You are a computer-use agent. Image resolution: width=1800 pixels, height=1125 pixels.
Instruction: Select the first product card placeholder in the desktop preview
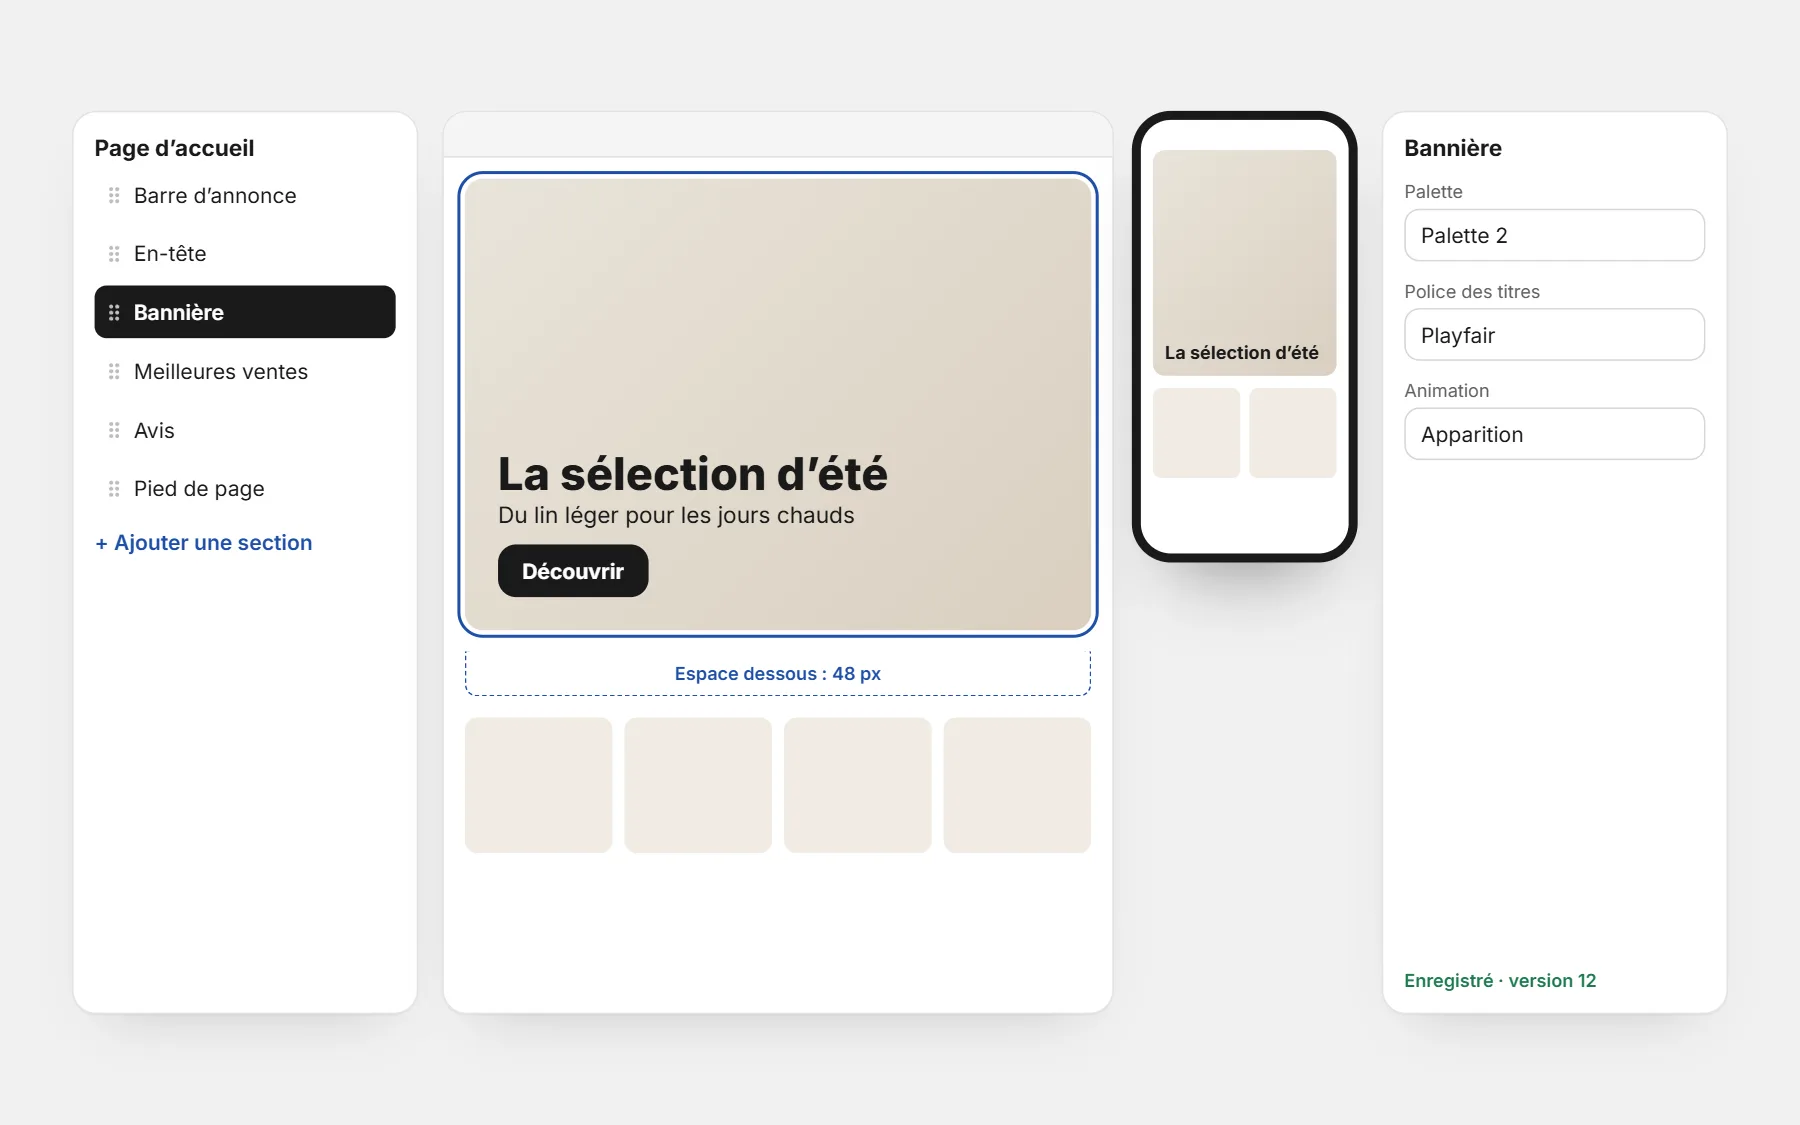pyautogui.click(x=539, y=785)
